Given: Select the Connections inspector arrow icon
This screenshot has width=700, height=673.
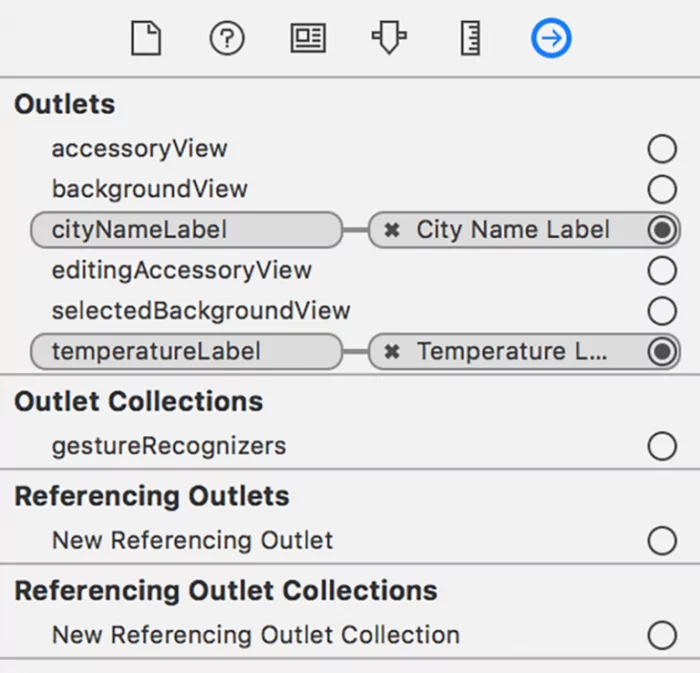Looking at the screenshot, I should [x=551, y=39].
